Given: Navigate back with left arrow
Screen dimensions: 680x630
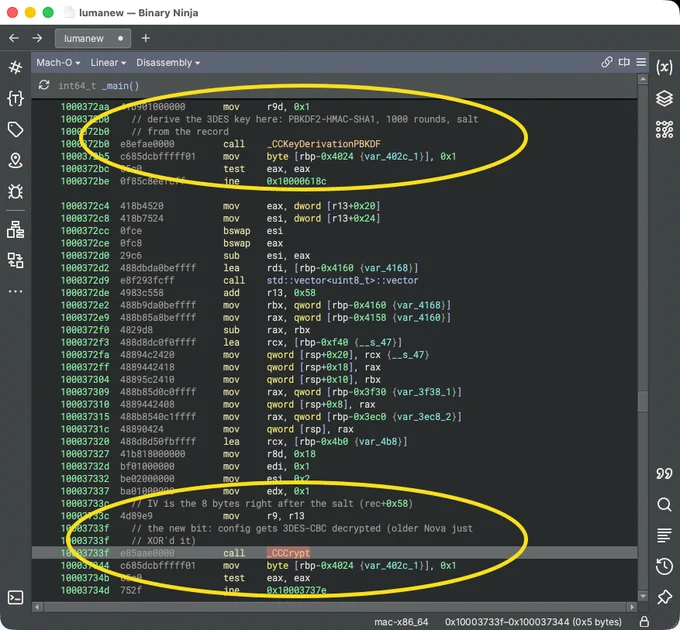Looking at the screenshot, I should coord(14,38).
